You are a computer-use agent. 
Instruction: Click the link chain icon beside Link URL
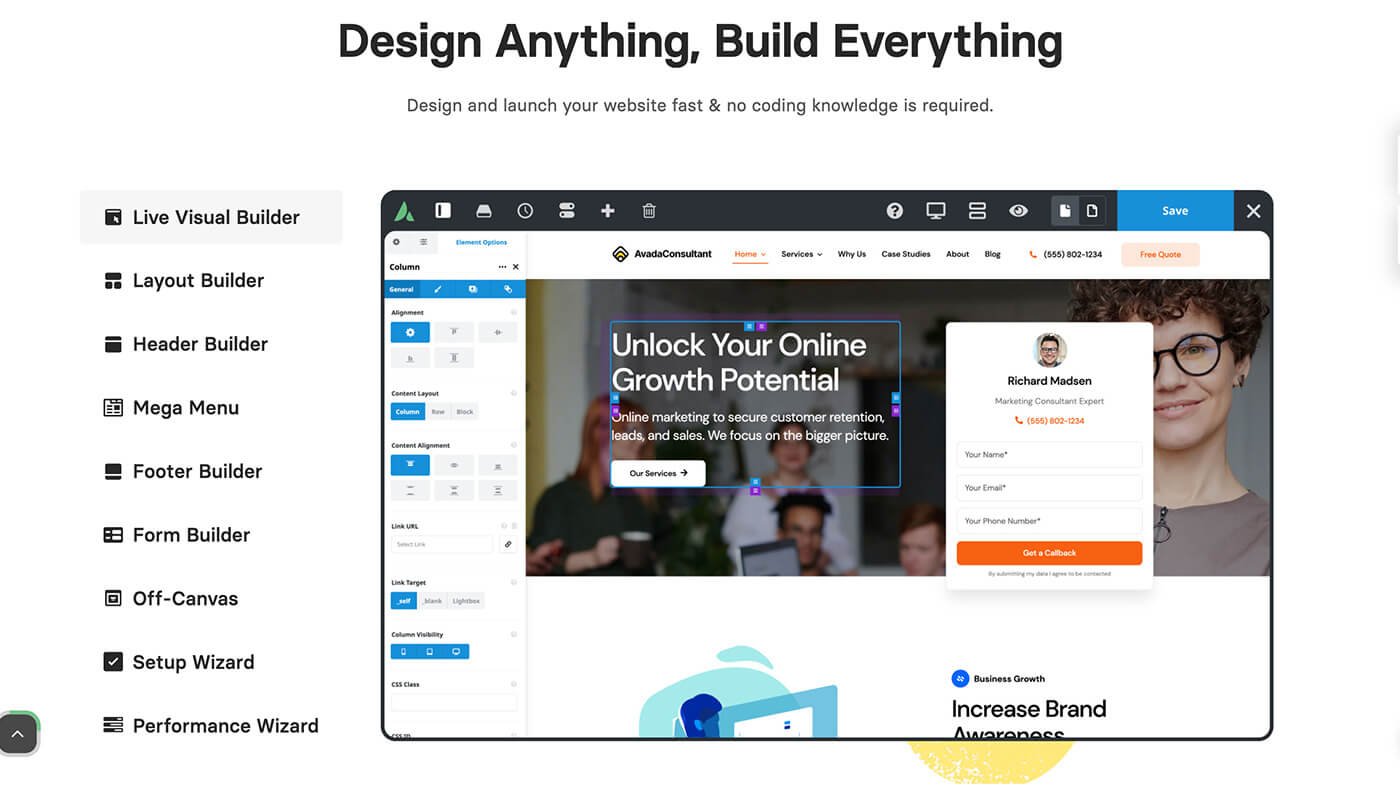pos(508,544)
